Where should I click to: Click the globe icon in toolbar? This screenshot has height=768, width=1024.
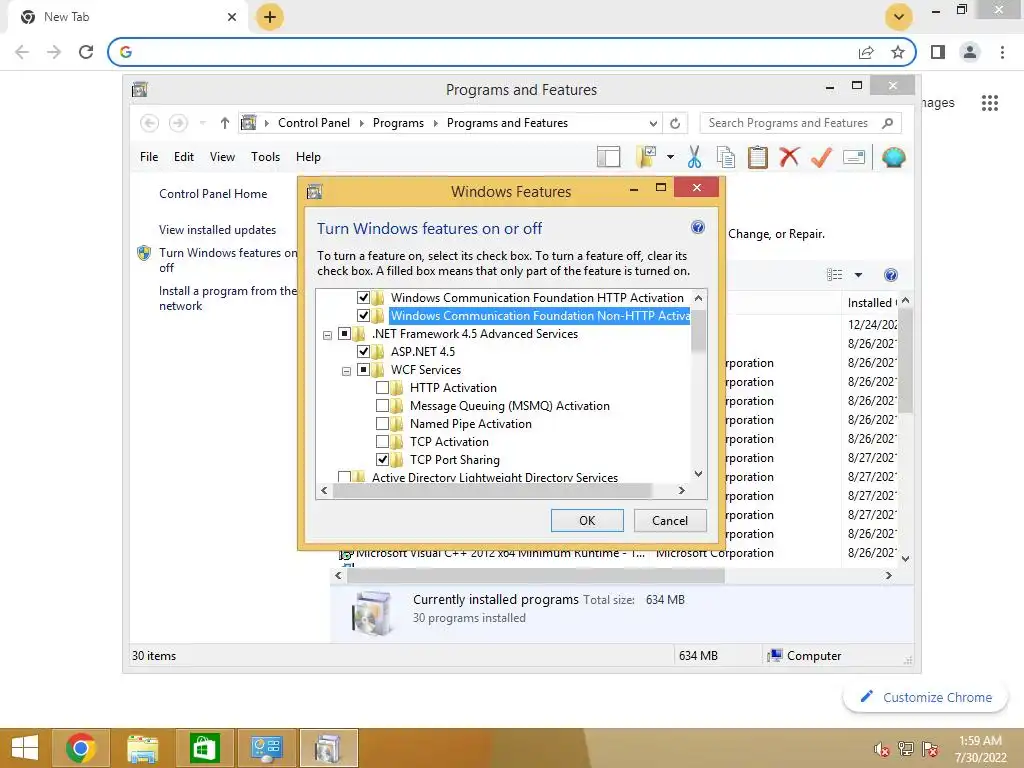click(893, 157)
